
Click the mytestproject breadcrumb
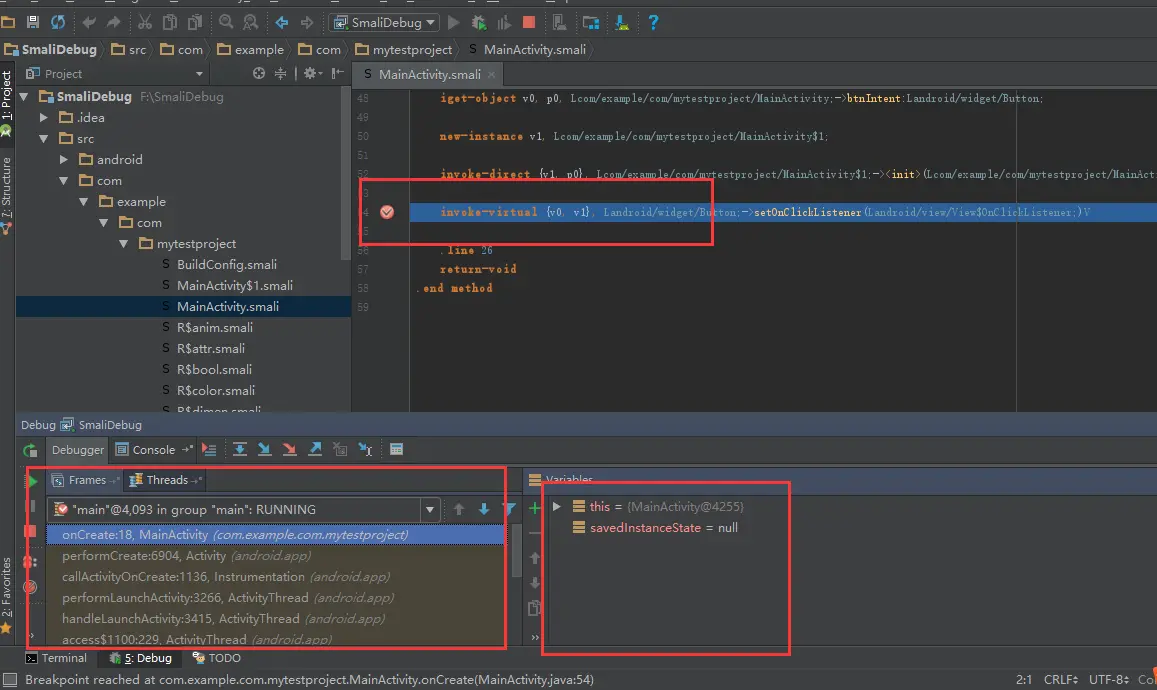pyautogui.click(x=404, y=49)
